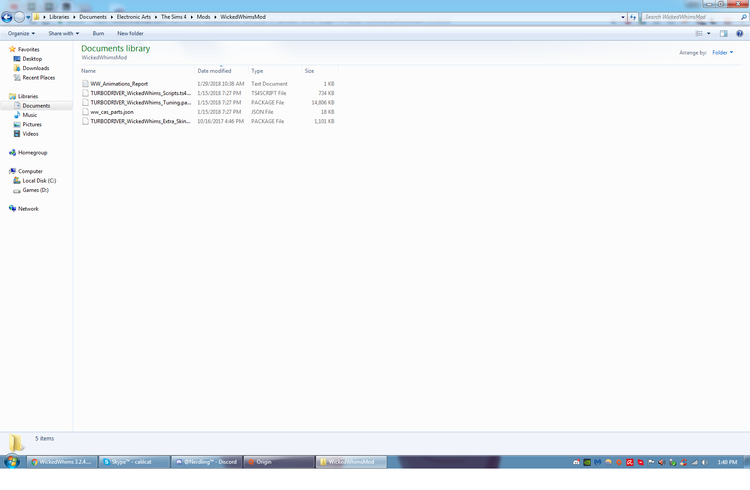Click the magnifier icon in the search box

(744, 17)
